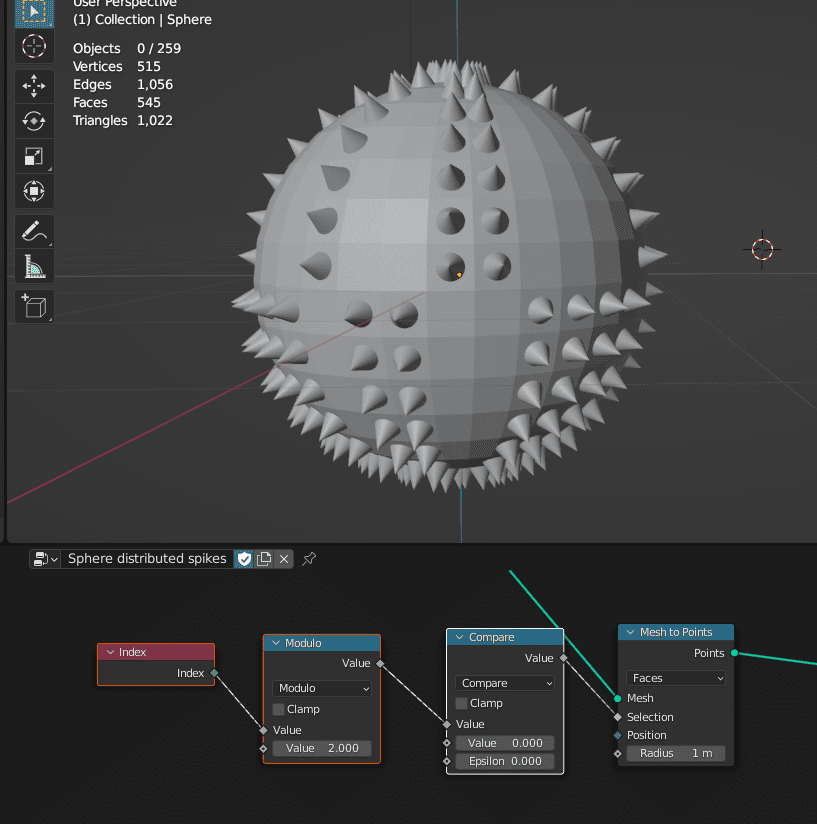Image resolution: width=817 pixels, height=824 pixels.
Task: Duplicate the node group with copy button
Action: (264, 559)
